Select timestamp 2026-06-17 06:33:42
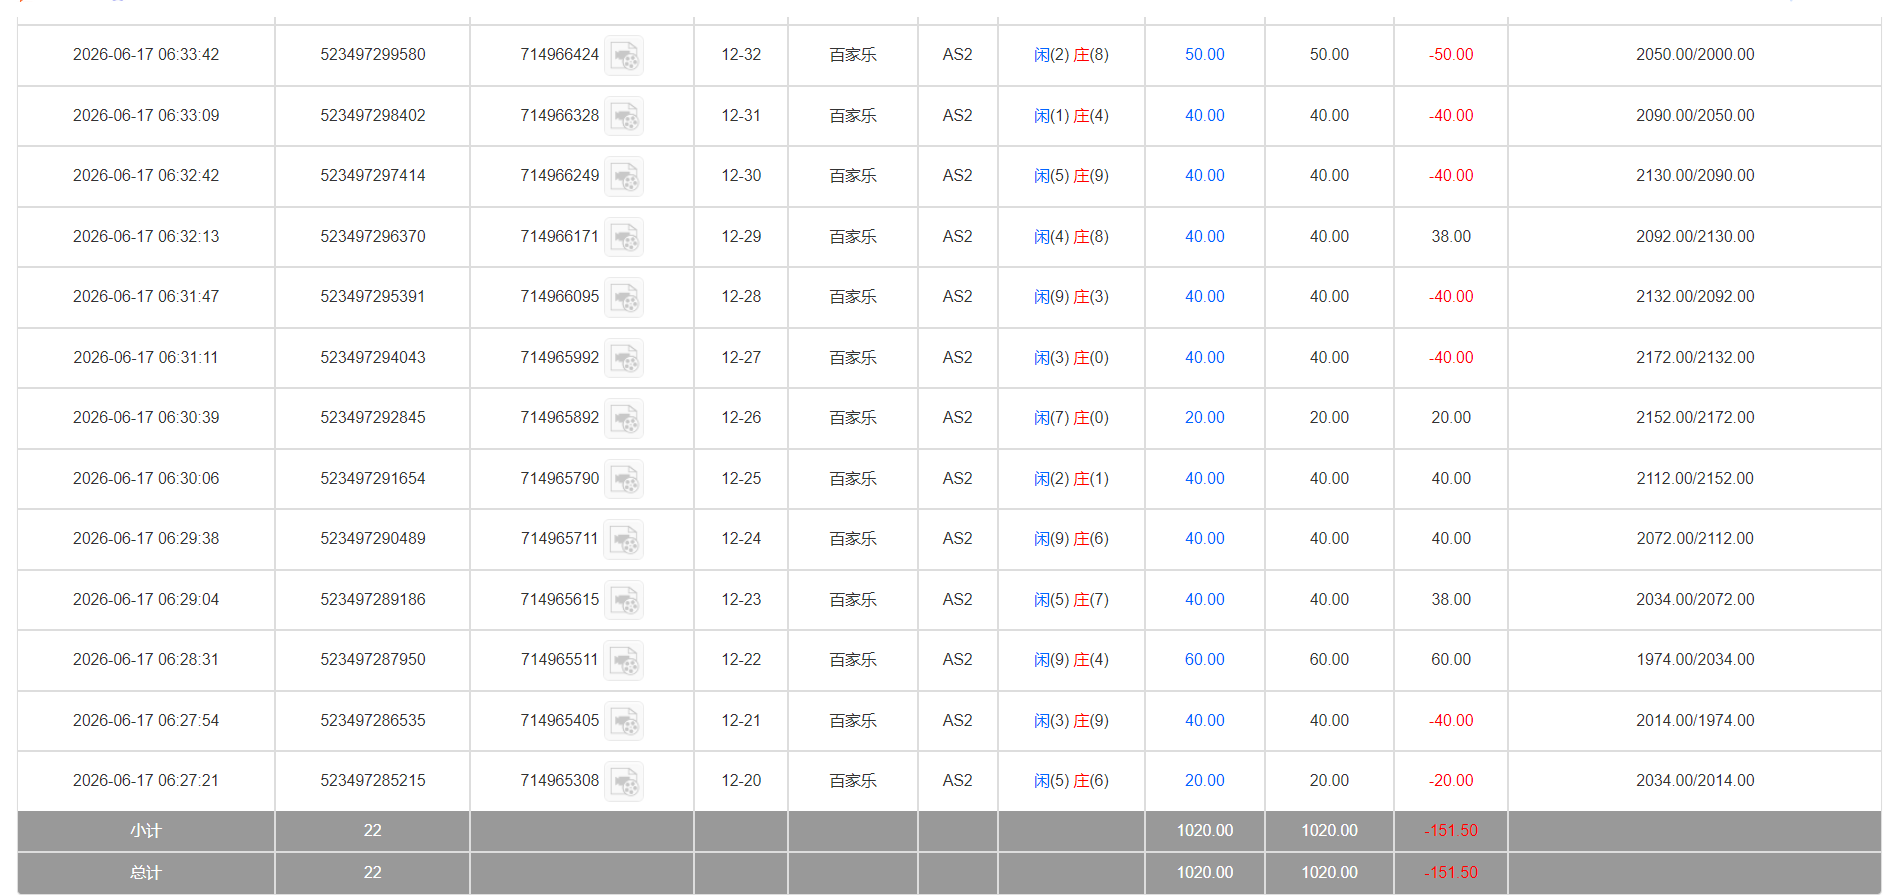The width and height of the screenshot is (1895, 895). click(146, 55)
